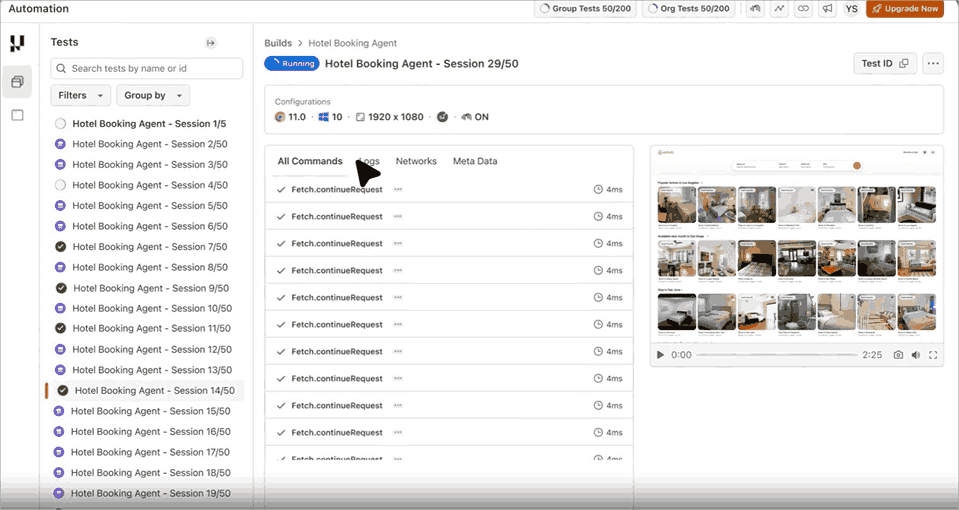Click the tunnel ON indicator in Configurations
This screenshot has width=959, height=510.
tap(475, 117)
